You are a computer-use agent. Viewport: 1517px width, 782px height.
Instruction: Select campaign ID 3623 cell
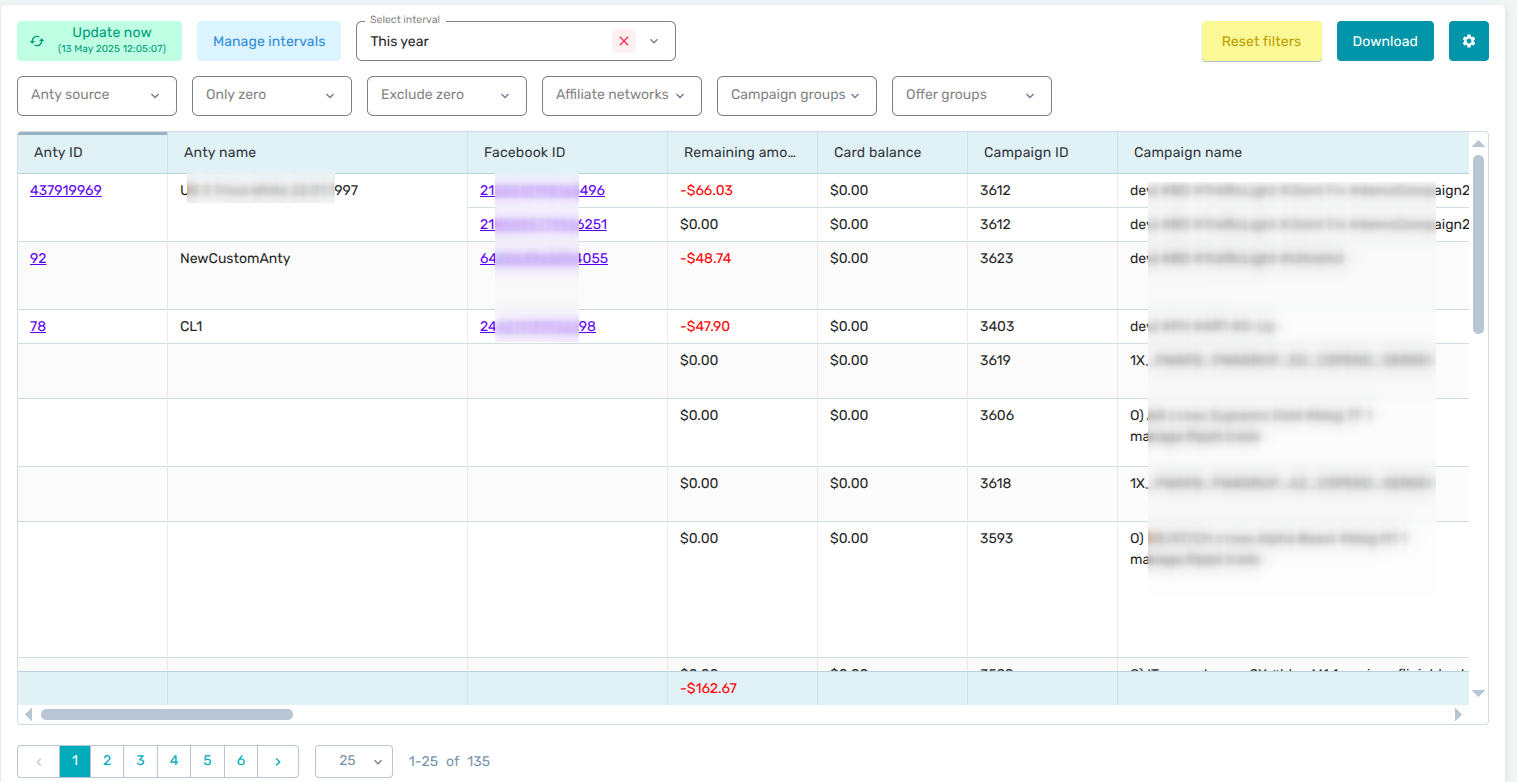tap(1042, 275)
